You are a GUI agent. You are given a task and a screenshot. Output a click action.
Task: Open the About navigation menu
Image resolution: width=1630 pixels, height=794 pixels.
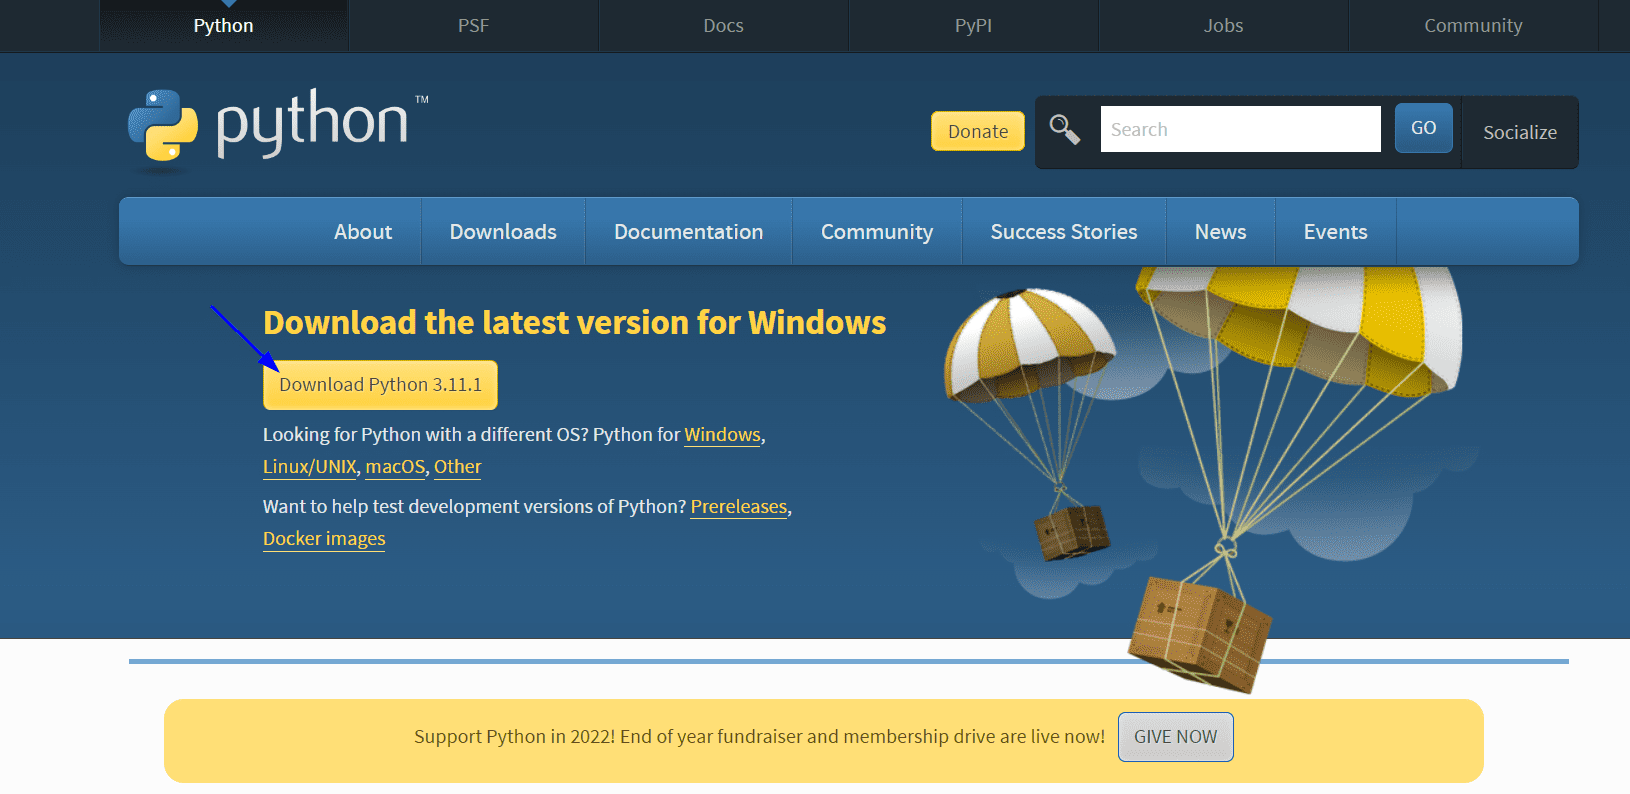[x=363, y=232]
